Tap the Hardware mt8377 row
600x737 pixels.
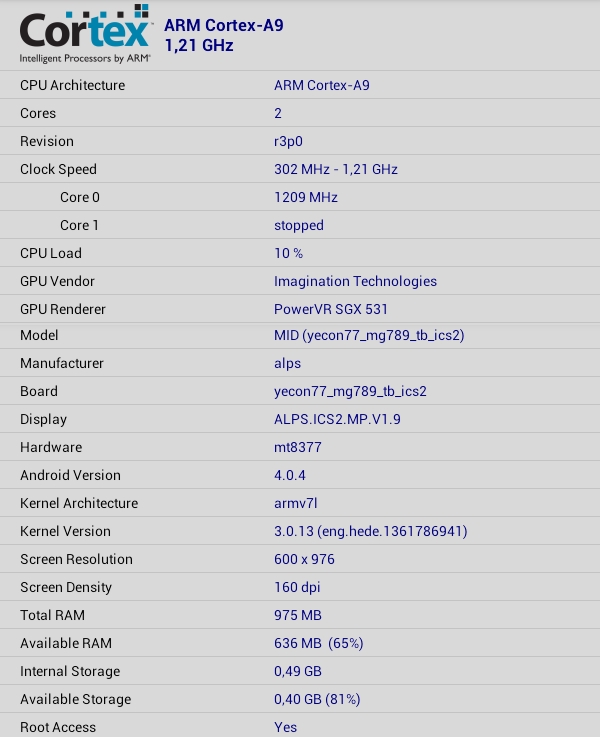point(300,447)
